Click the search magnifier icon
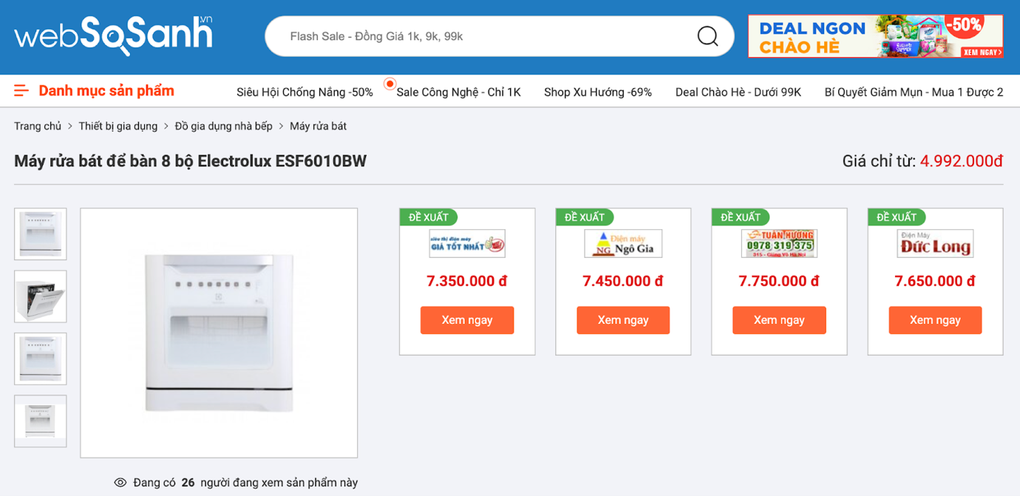This screenshot has height=496, width=1020. pos(707,37)
